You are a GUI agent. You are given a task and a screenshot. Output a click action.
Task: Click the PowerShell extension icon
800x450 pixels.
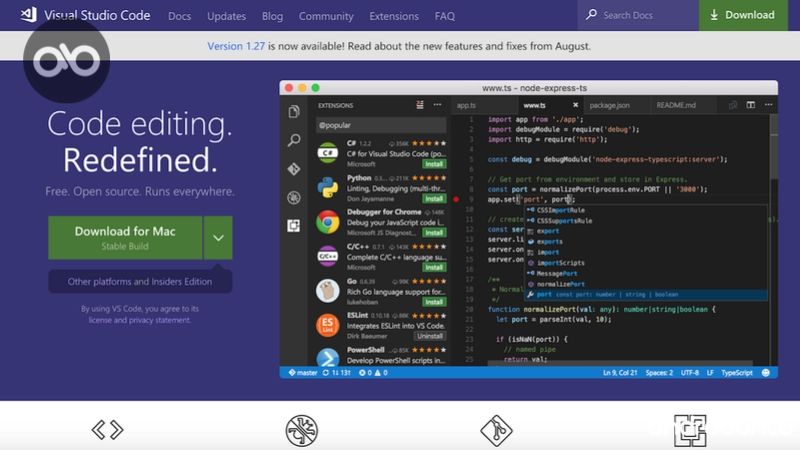328,357
